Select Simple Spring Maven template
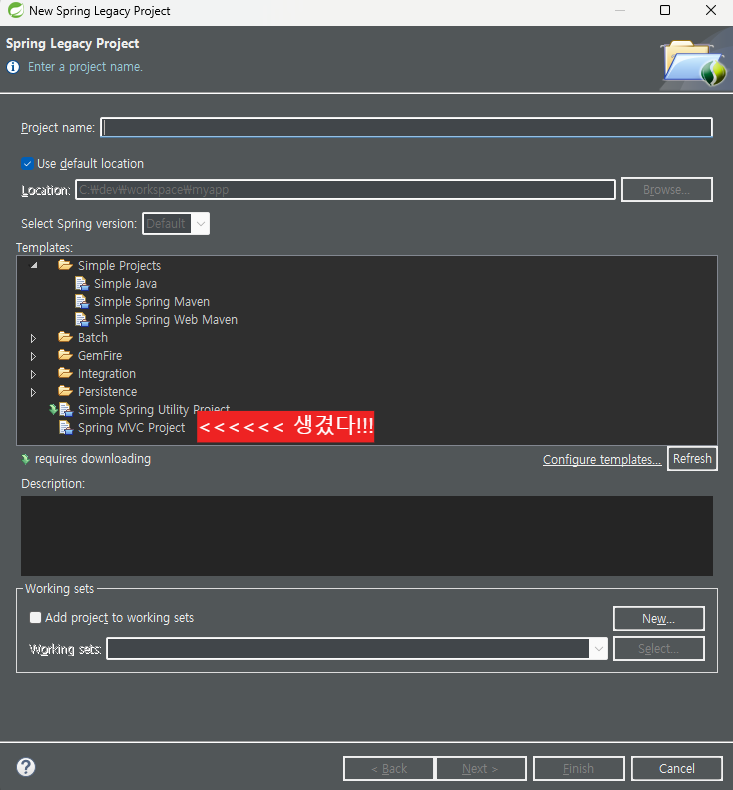 coord(152,302)
